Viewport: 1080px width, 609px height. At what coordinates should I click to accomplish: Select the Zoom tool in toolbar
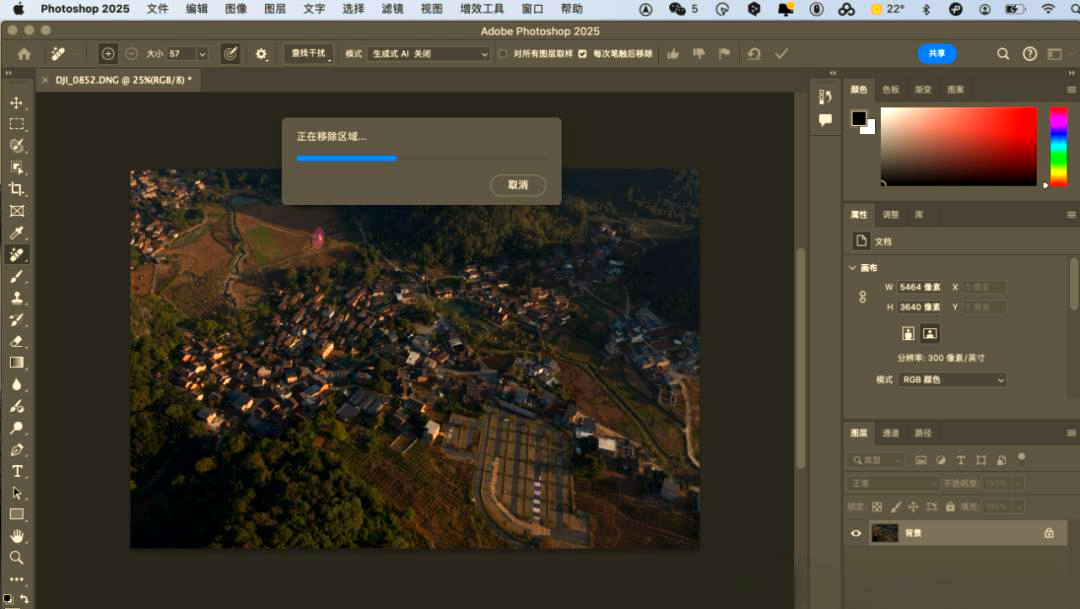coord(17,558)
